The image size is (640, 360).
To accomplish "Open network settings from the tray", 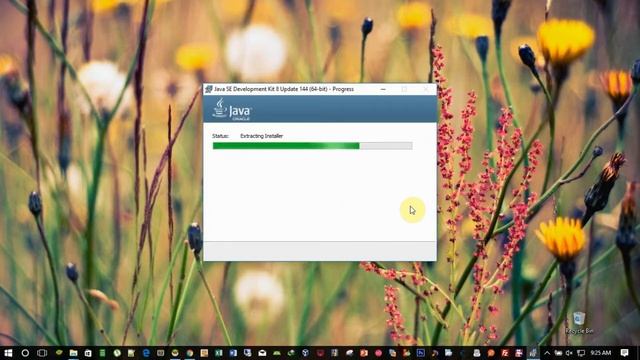I will coord(581,353).
